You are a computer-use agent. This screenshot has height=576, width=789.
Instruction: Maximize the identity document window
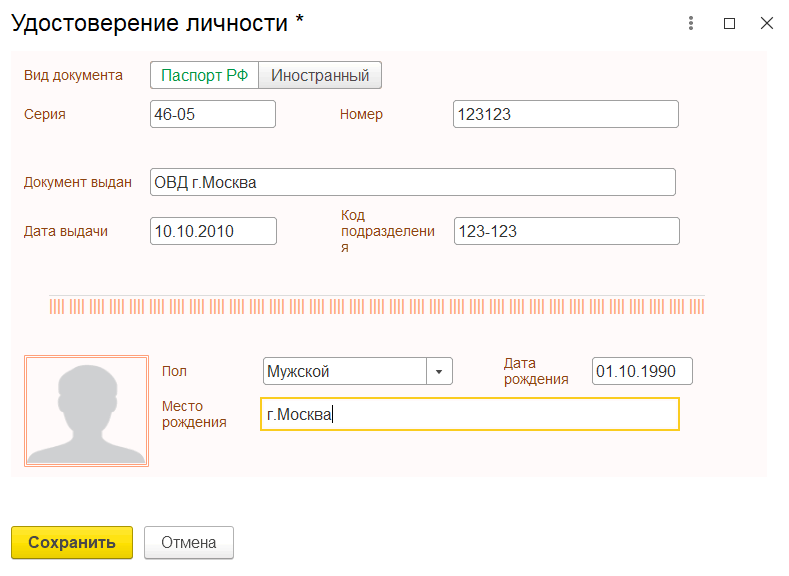pyautogui.click(x=729, y=24)
